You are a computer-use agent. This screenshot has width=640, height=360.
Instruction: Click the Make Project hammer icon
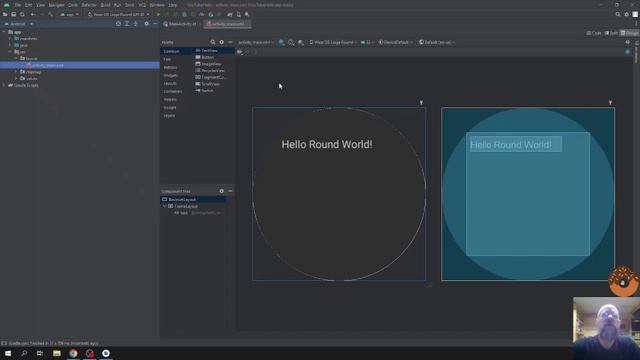pyautogui.click(x=51, y=14)
